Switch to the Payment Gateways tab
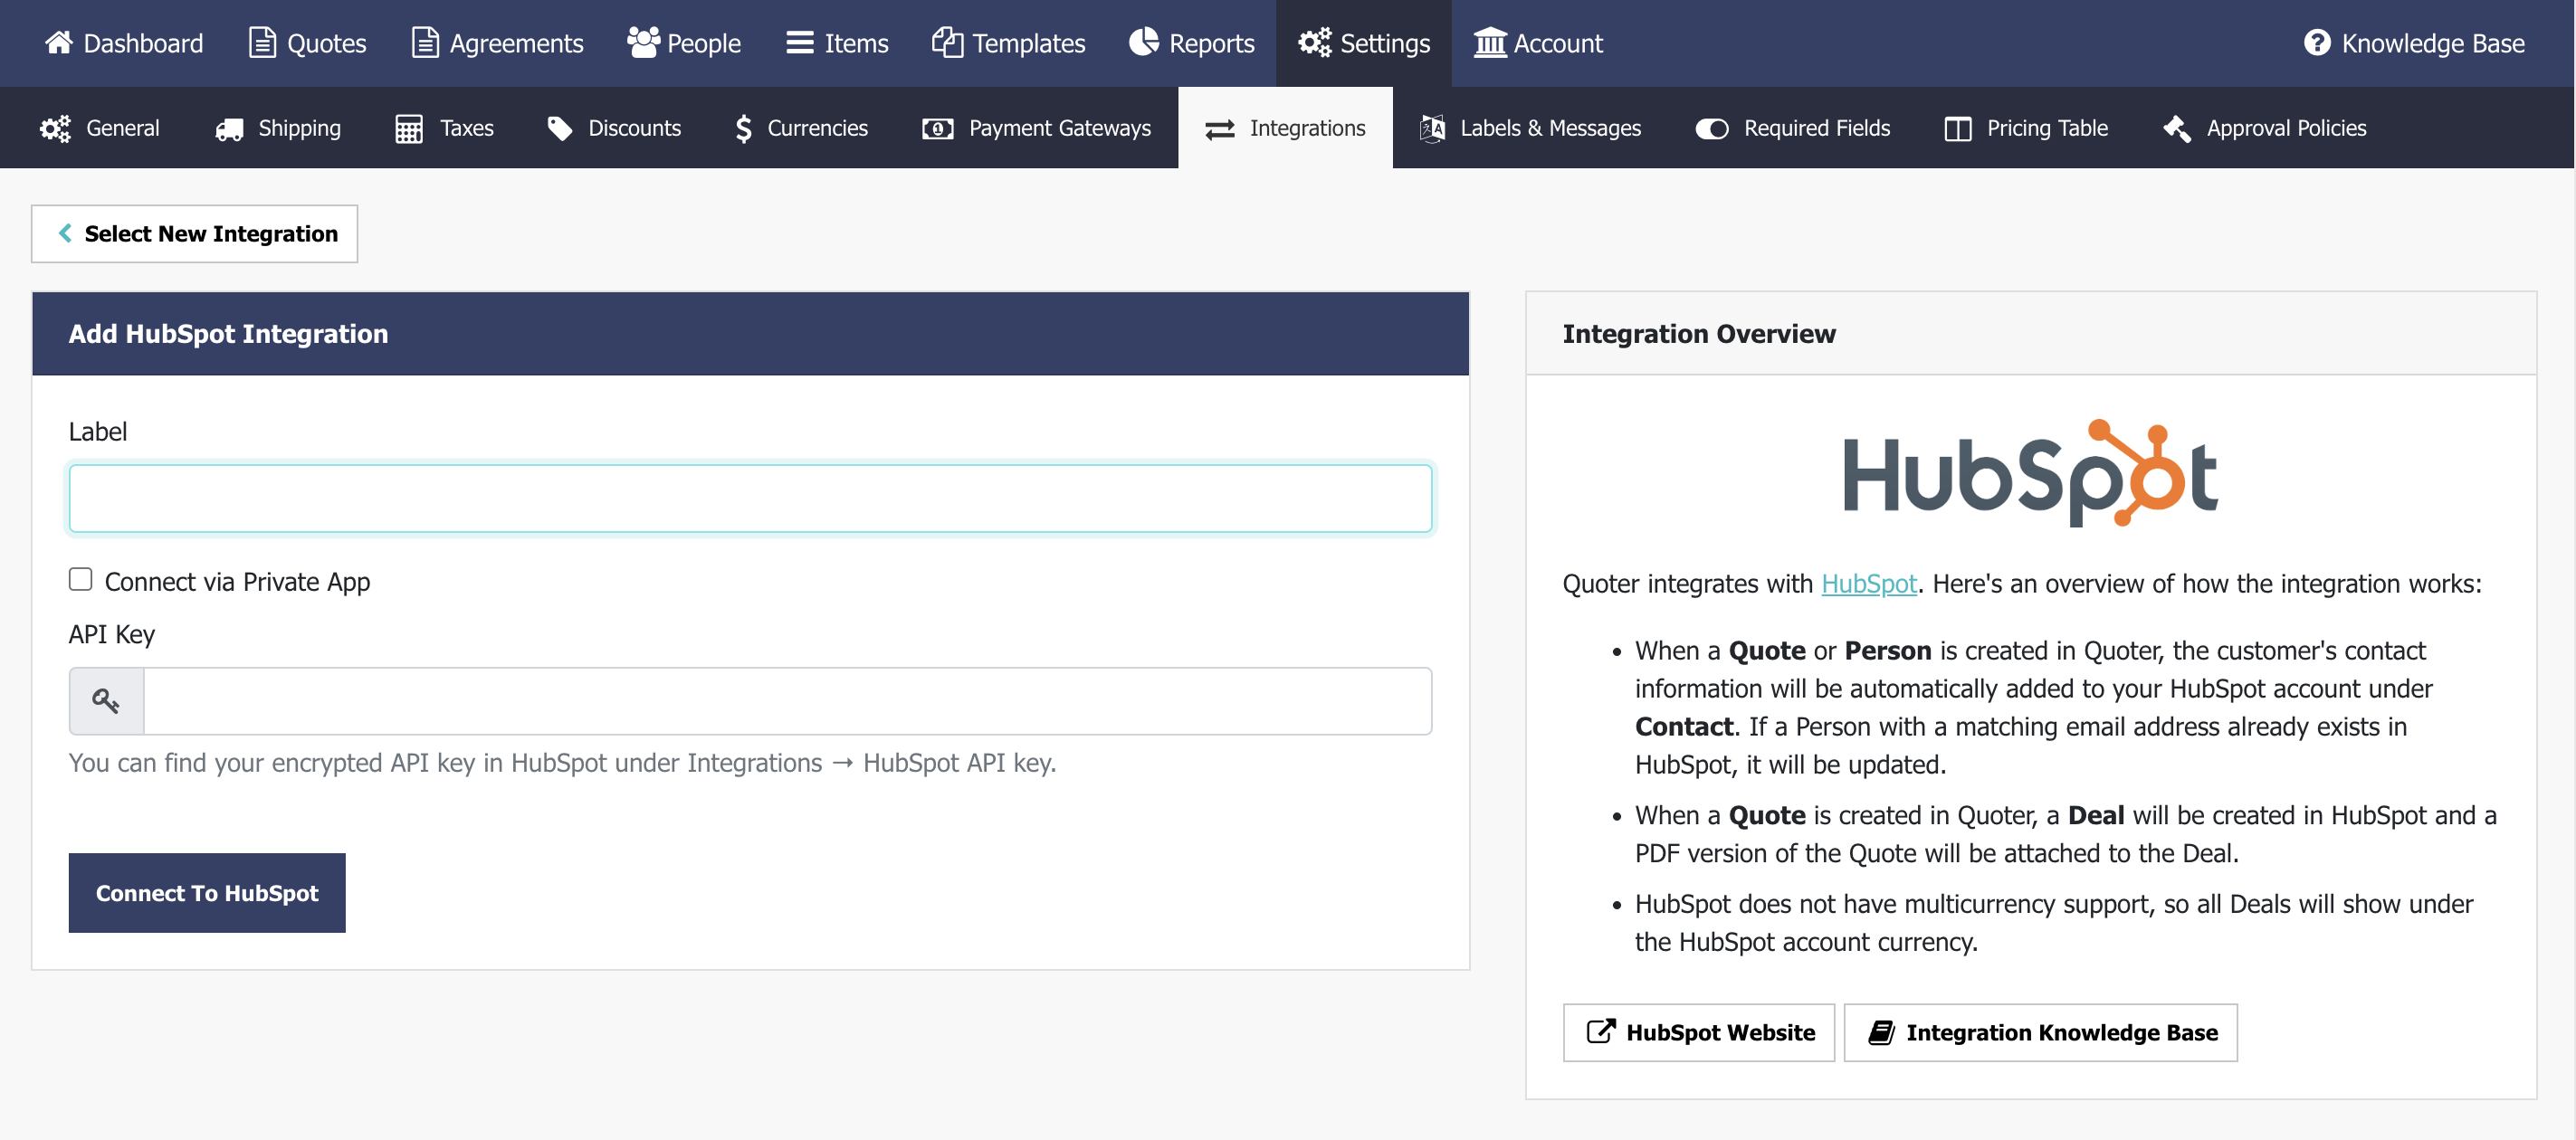Screen dimensions: 2576x1140 point(1037,128)
